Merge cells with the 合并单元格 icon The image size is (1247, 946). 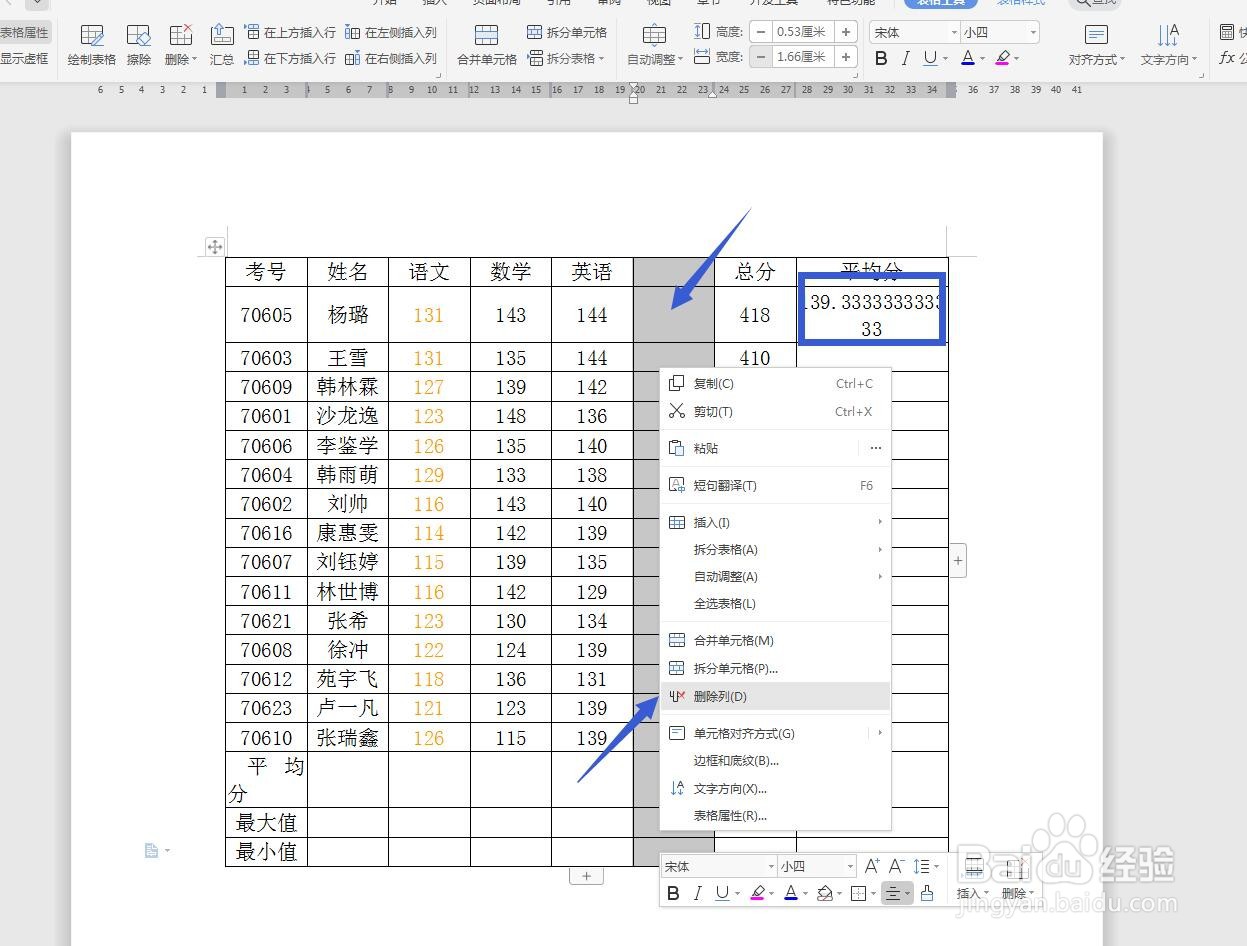click(486, 44)
